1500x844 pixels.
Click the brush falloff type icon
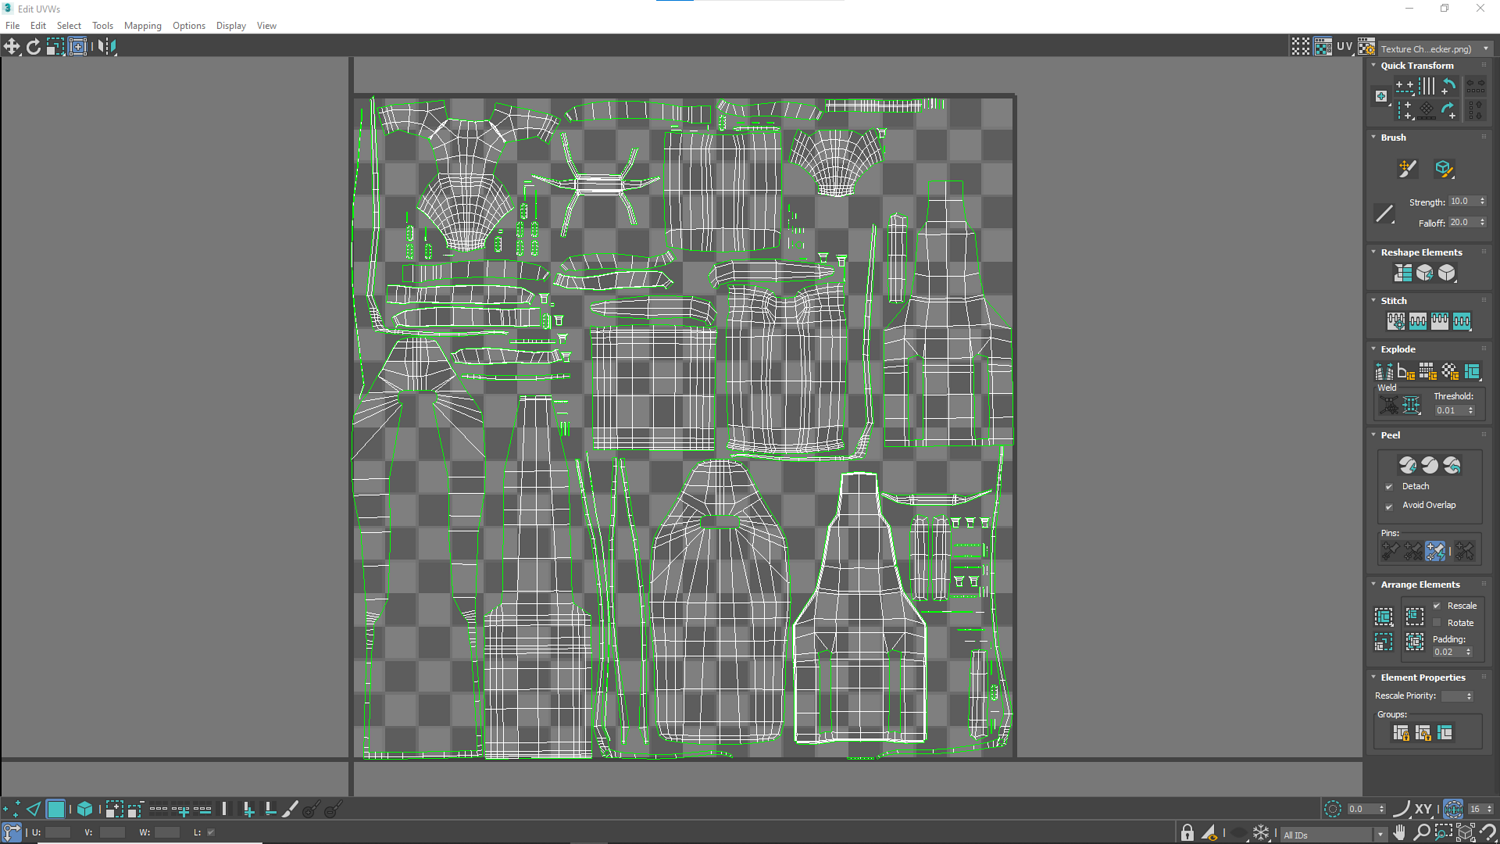pyautogui.click(x=1385, y=213)
